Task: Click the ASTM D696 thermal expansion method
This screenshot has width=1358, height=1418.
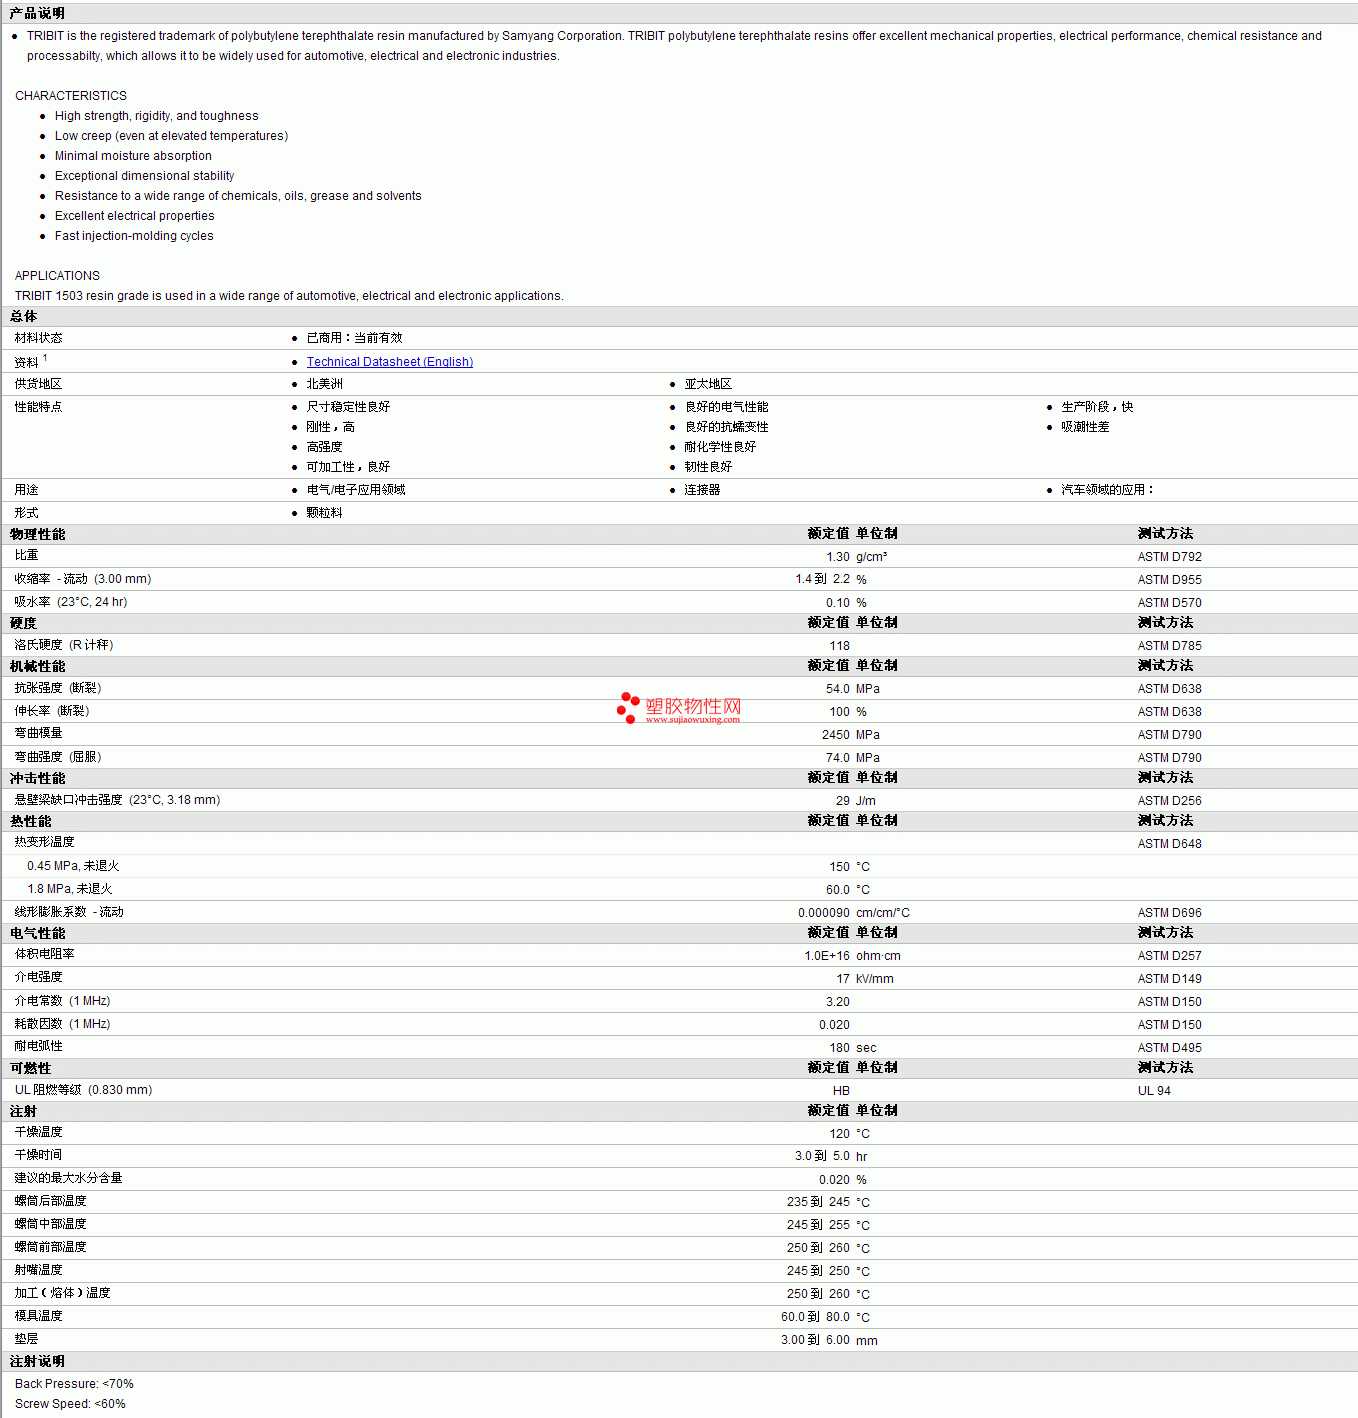Action: [x=1169, y=913]
